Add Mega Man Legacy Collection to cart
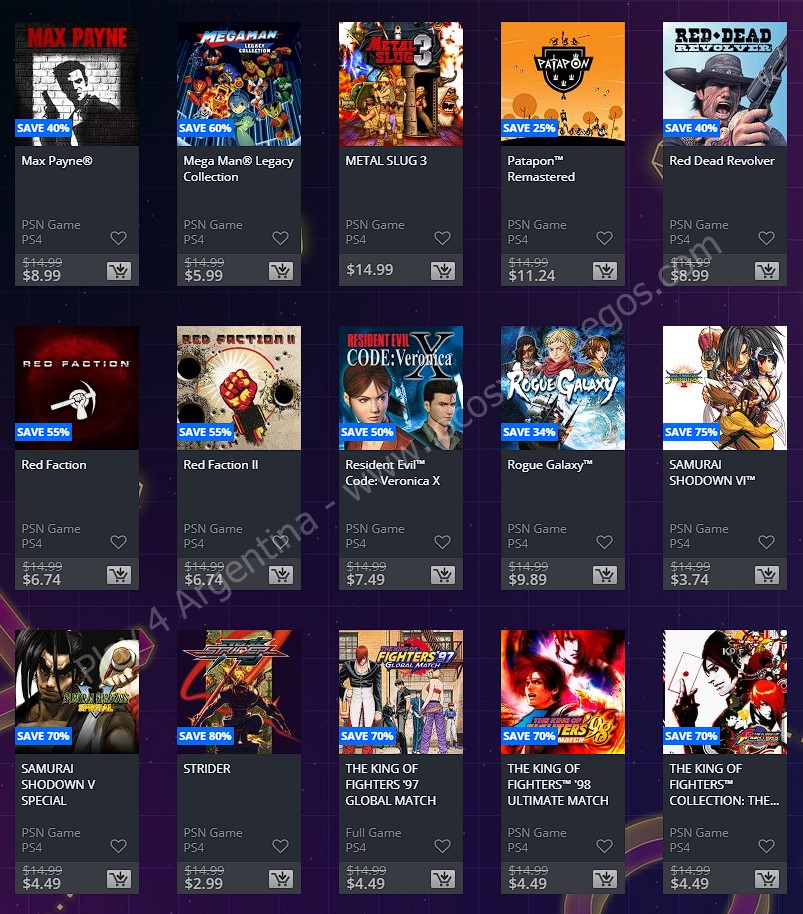This screenshot has width=803, height=914. [281, 270]
